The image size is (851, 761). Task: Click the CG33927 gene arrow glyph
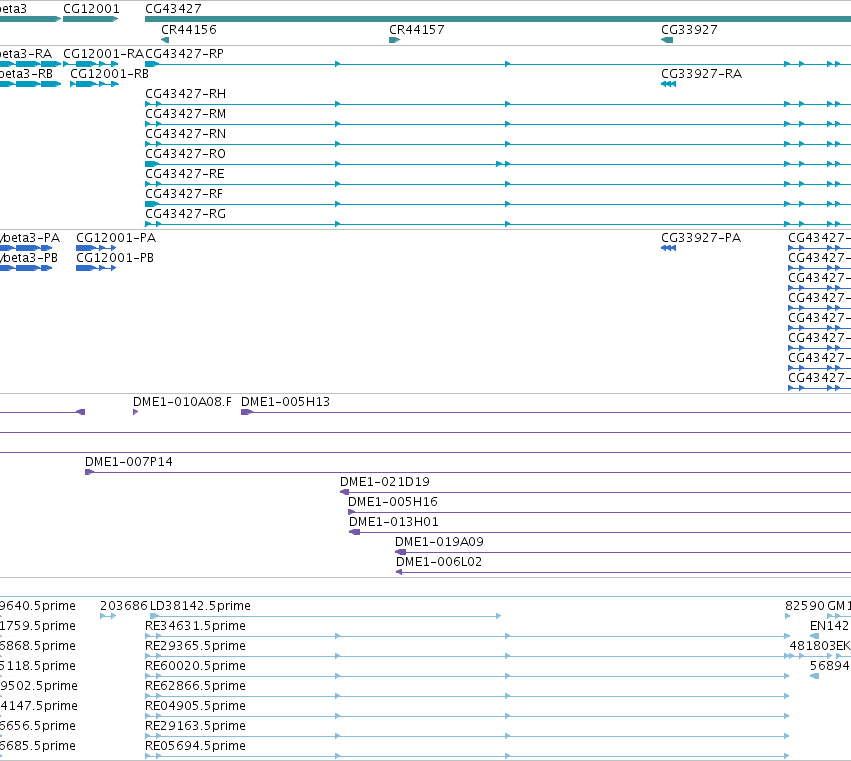click(667, 40)
